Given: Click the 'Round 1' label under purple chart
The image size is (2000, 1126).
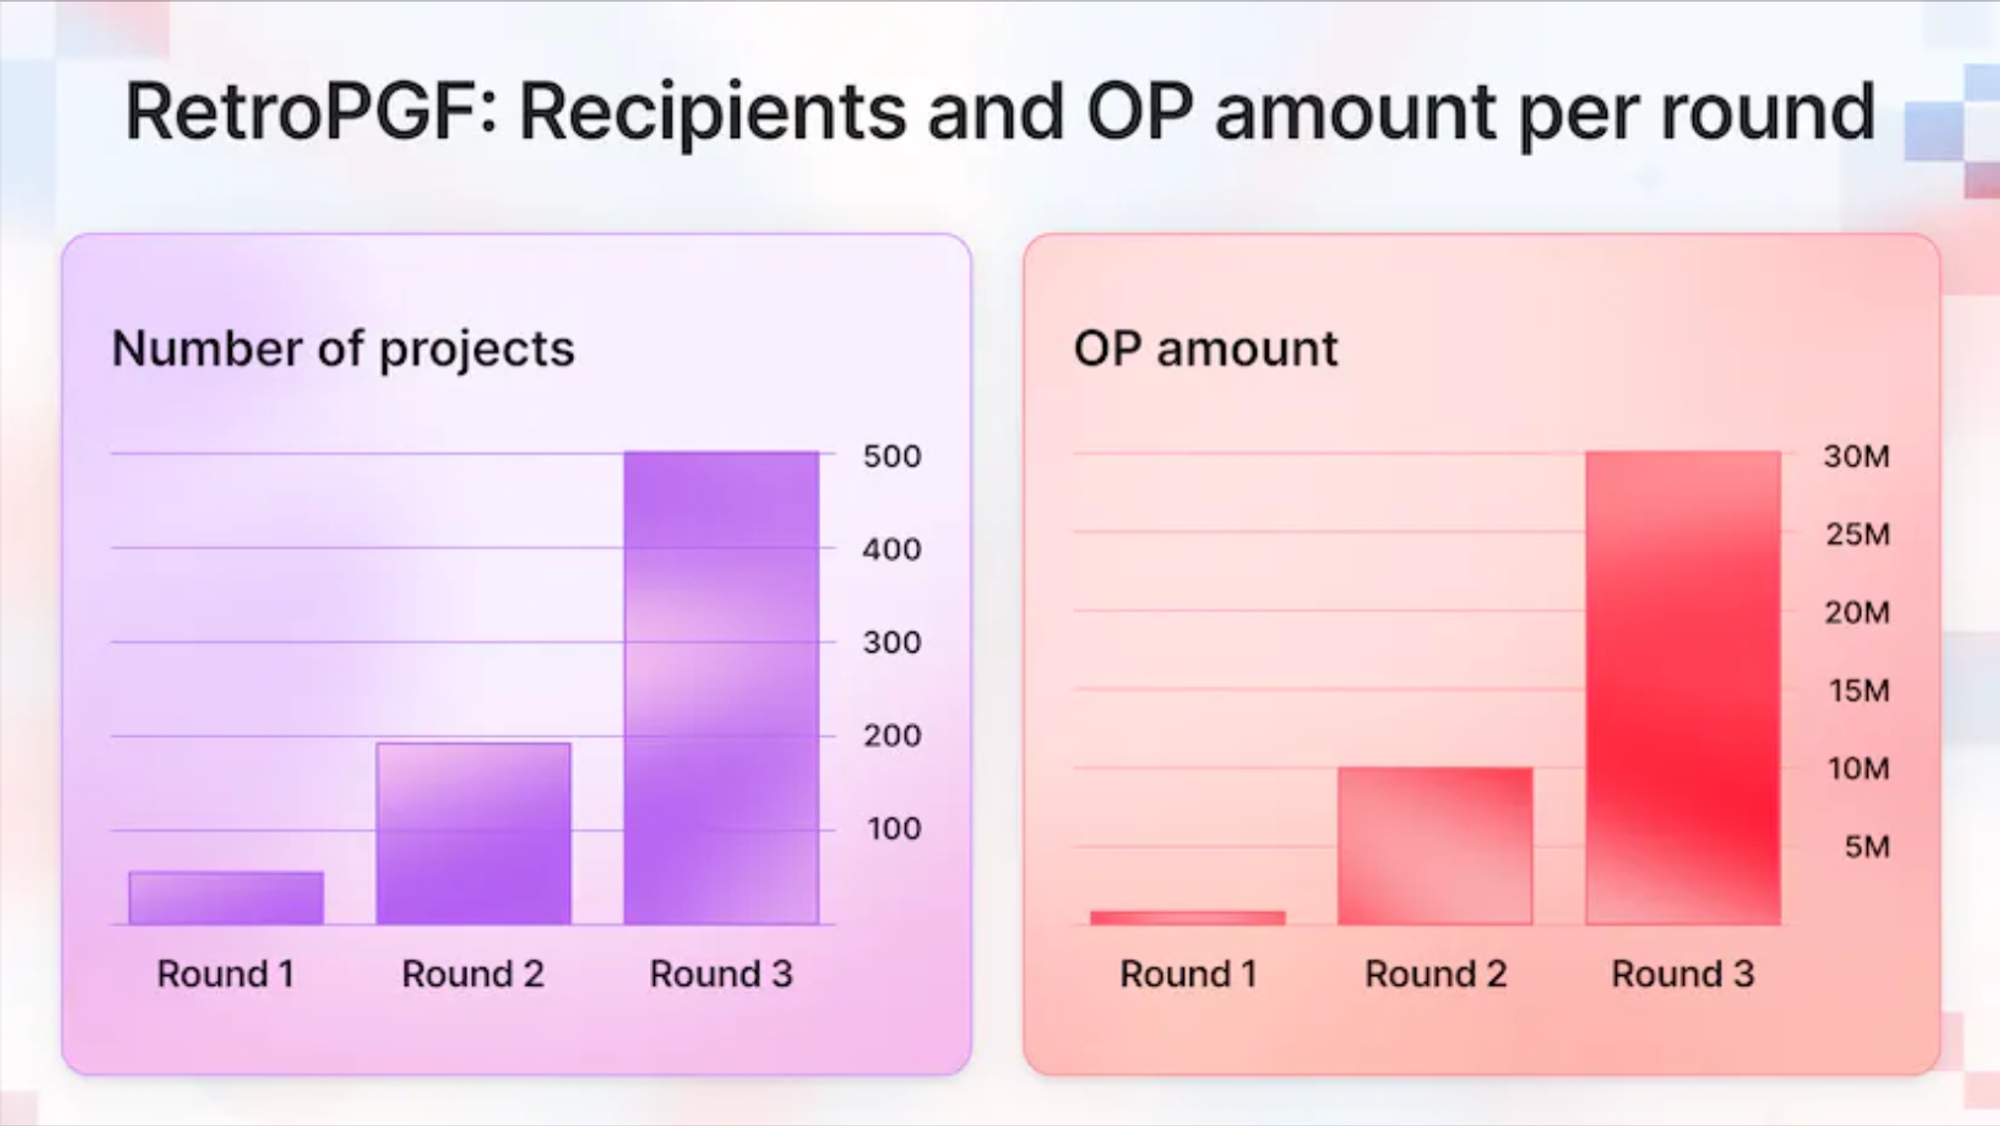Looking at the screenshot, I should pos(226,973).
